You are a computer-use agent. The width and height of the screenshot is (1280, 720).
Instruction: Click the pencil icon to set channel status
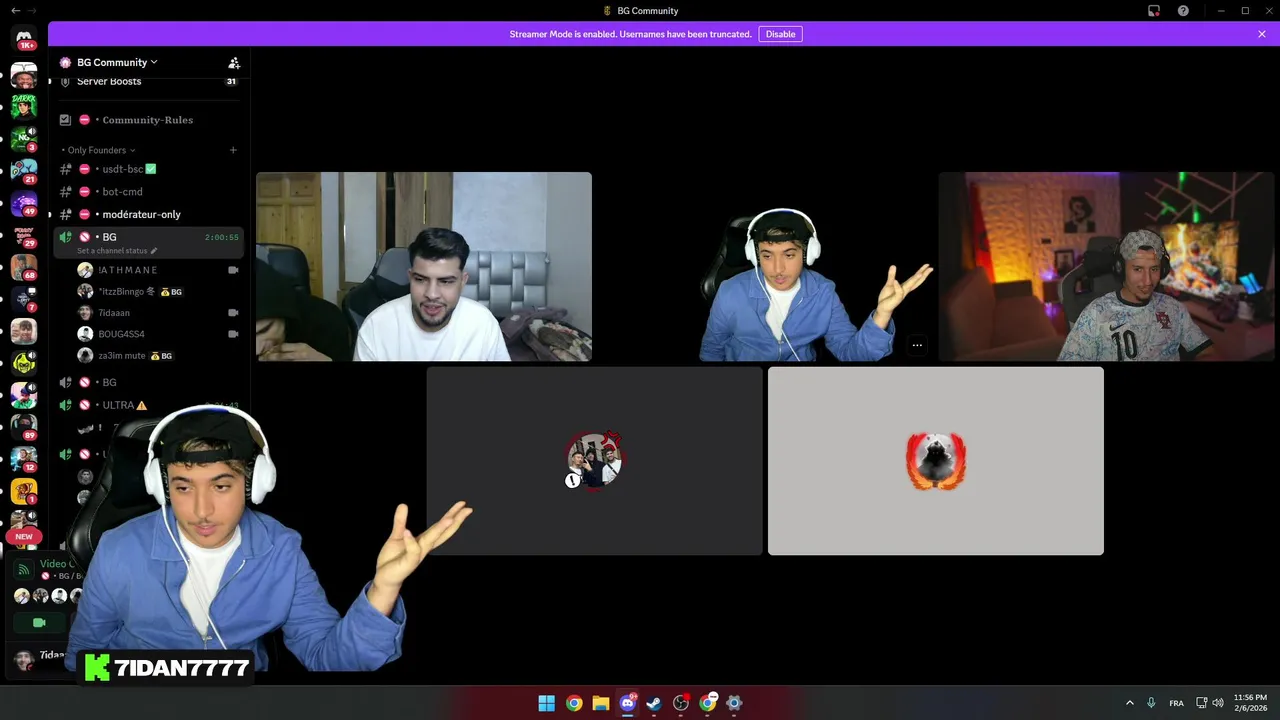(154, 251)
